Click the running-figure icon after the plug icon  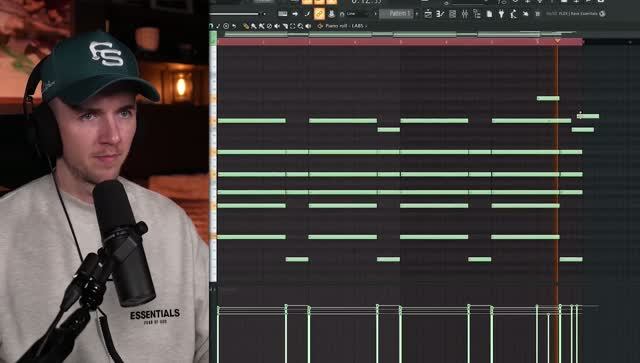pyautogui.click(x=513, y=14)
